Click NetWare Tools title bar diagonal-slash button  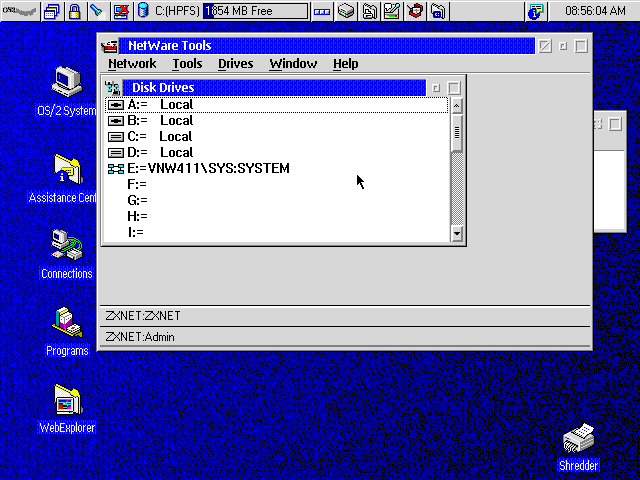click(545, 46)
